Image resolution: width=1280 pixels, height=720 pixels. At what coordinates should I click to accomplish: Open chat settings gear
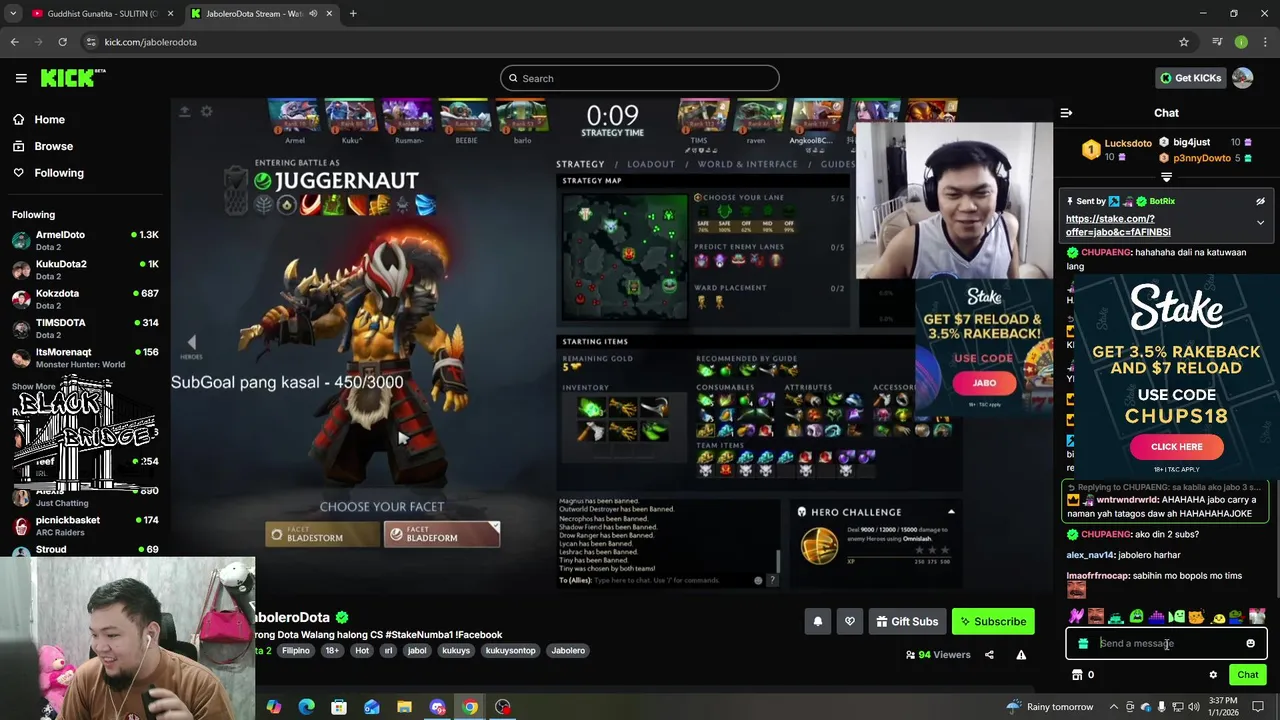(x=1213, y=675)
